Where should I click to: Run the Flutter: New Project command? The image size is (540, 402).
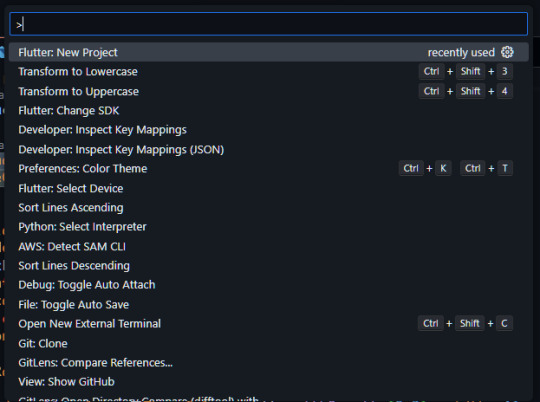[x=269, y=52]
